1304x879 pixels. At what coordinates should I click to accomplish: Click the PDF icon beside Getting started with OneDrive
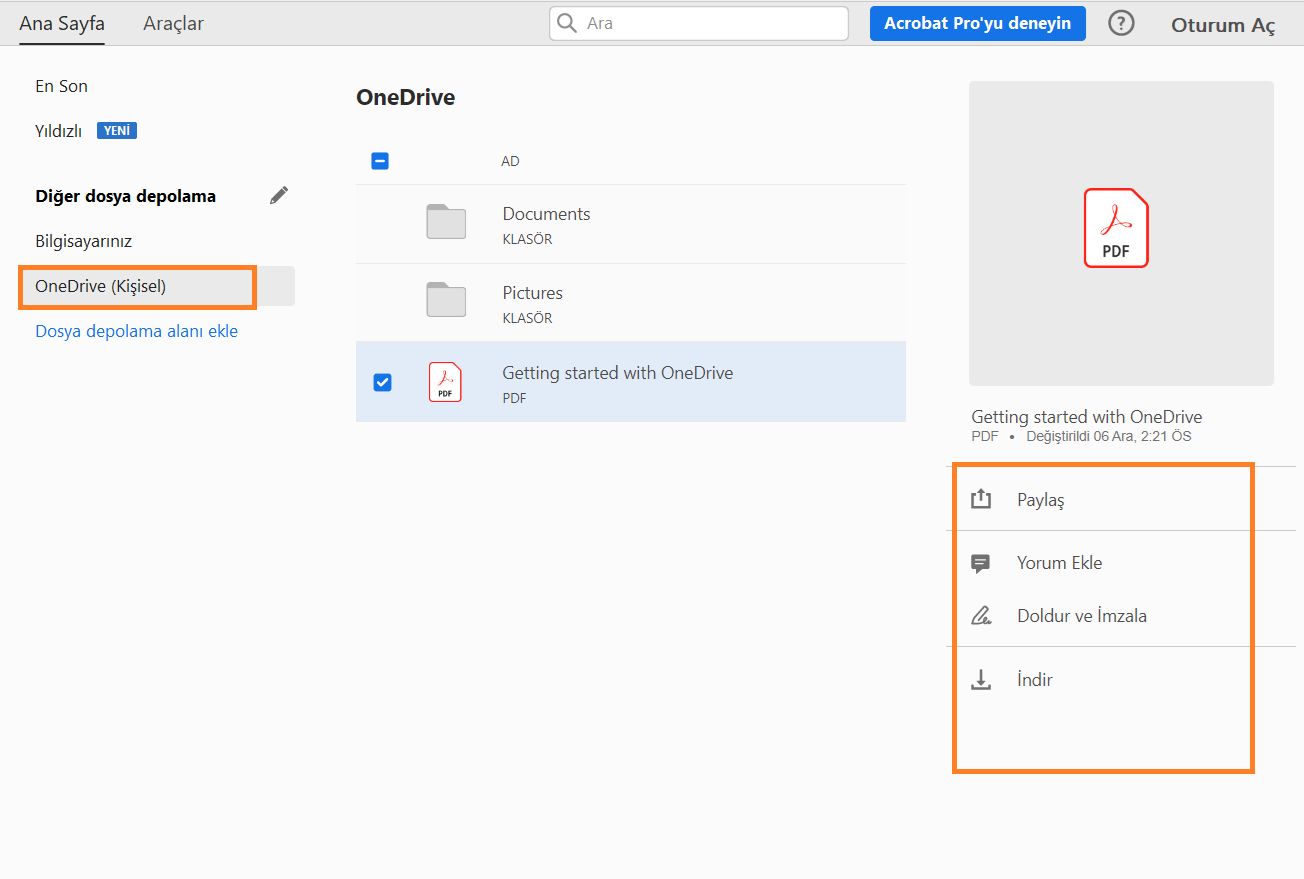pos(444,381)
